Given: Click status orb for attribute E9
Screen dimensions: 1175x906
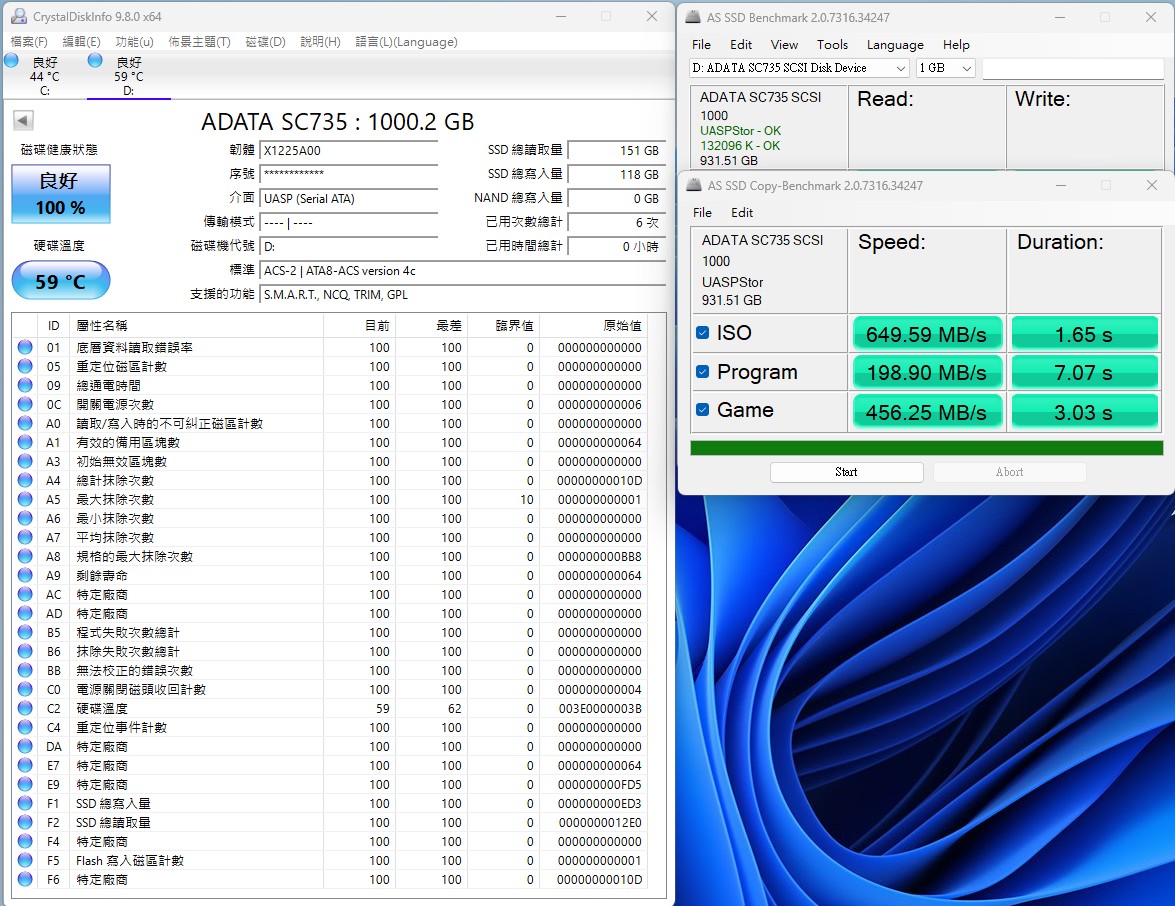Looking at the screenshot, I should [x=25, y=784].
